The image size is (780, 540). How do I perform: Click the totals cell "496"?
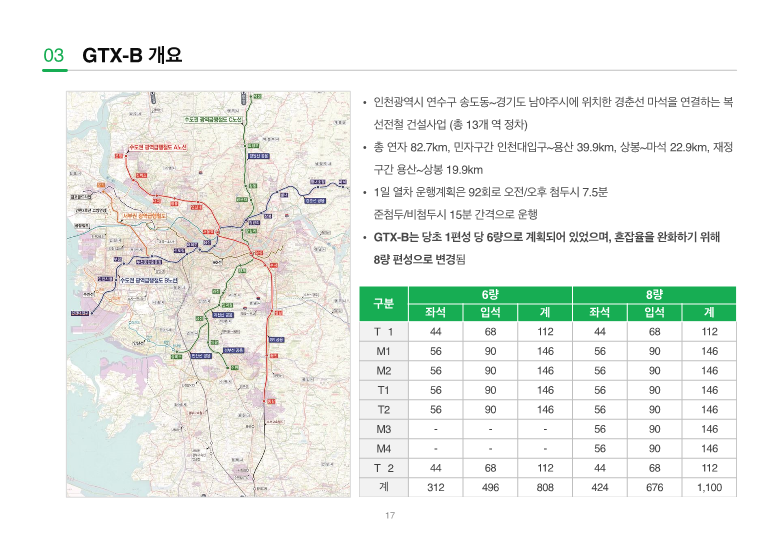point(490,487)
